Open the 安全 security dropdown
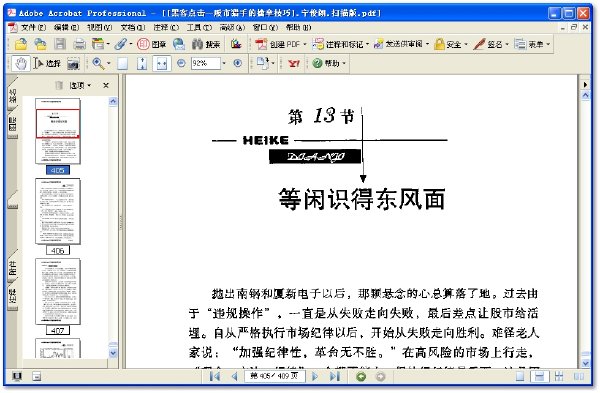This screenshot has width=600, height=393. [451, 44]
